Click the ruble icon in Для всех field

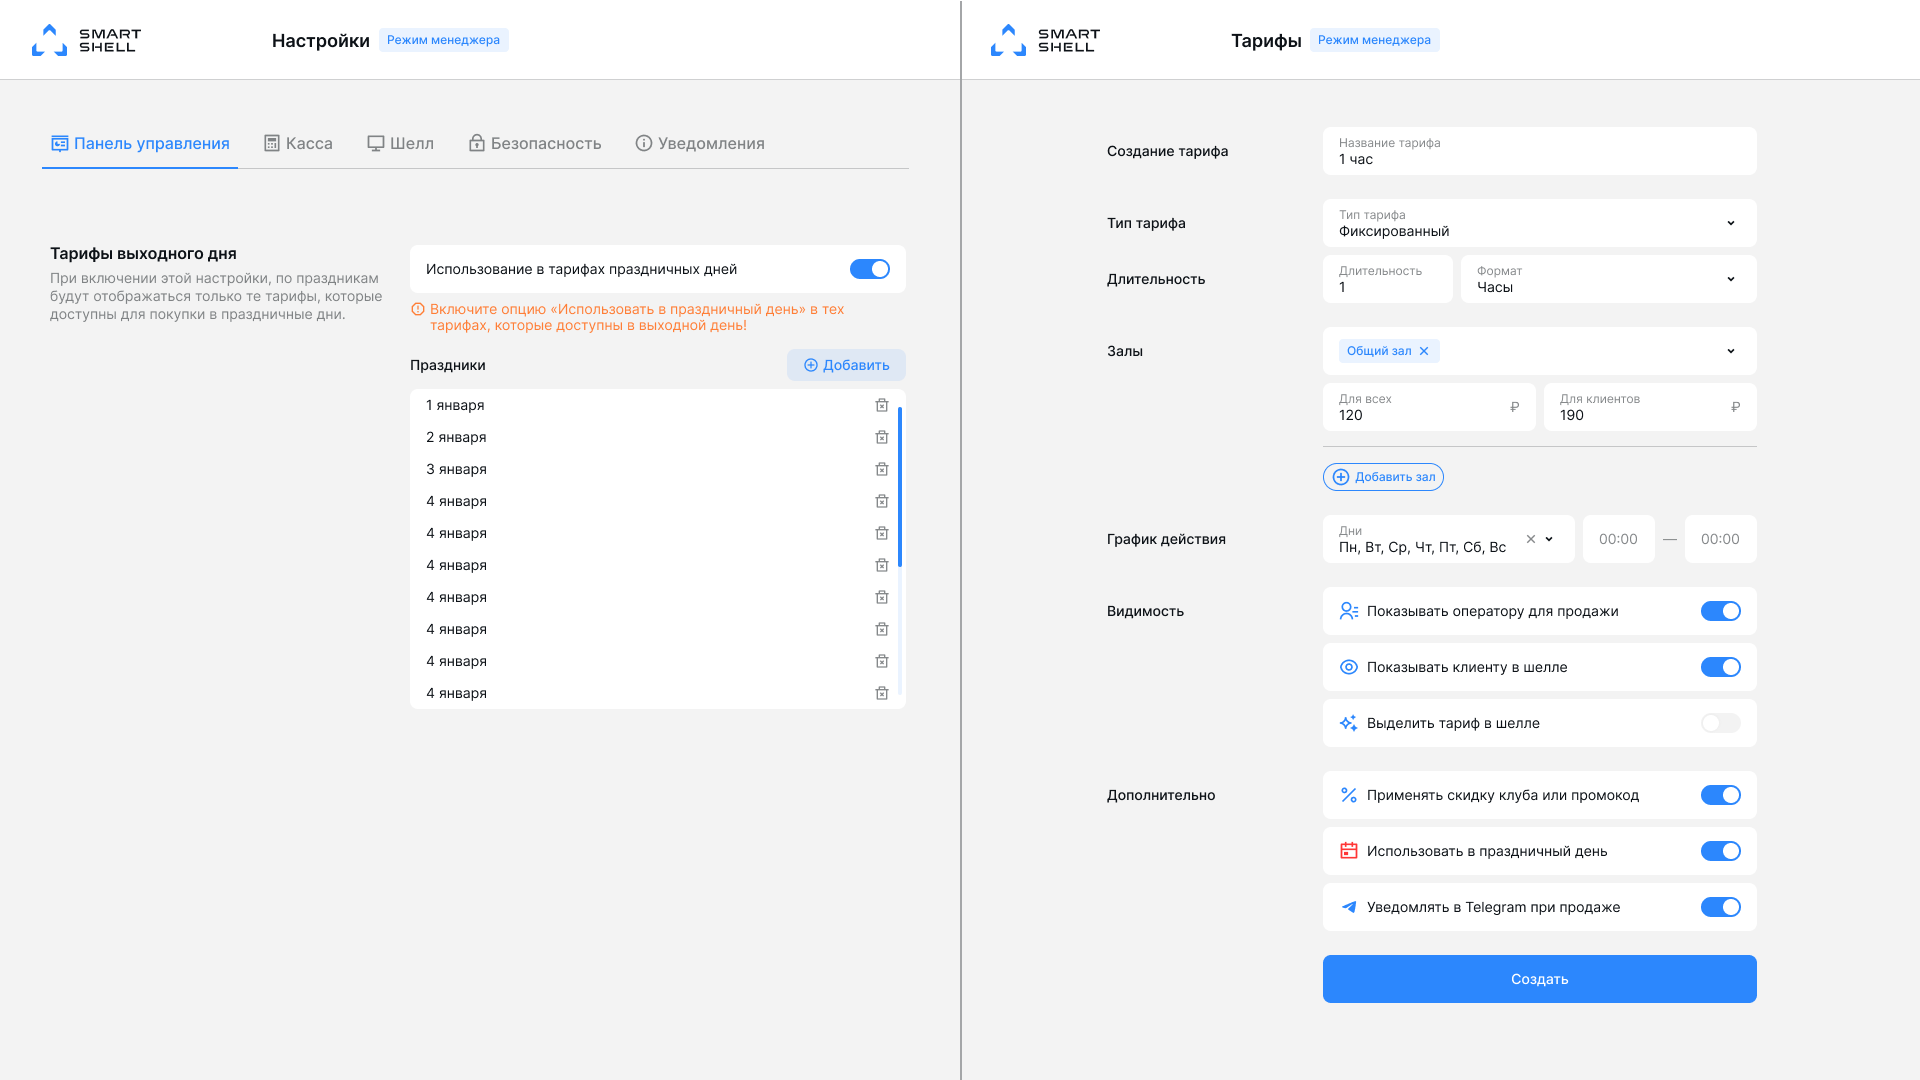click(x=1514, y=407)
